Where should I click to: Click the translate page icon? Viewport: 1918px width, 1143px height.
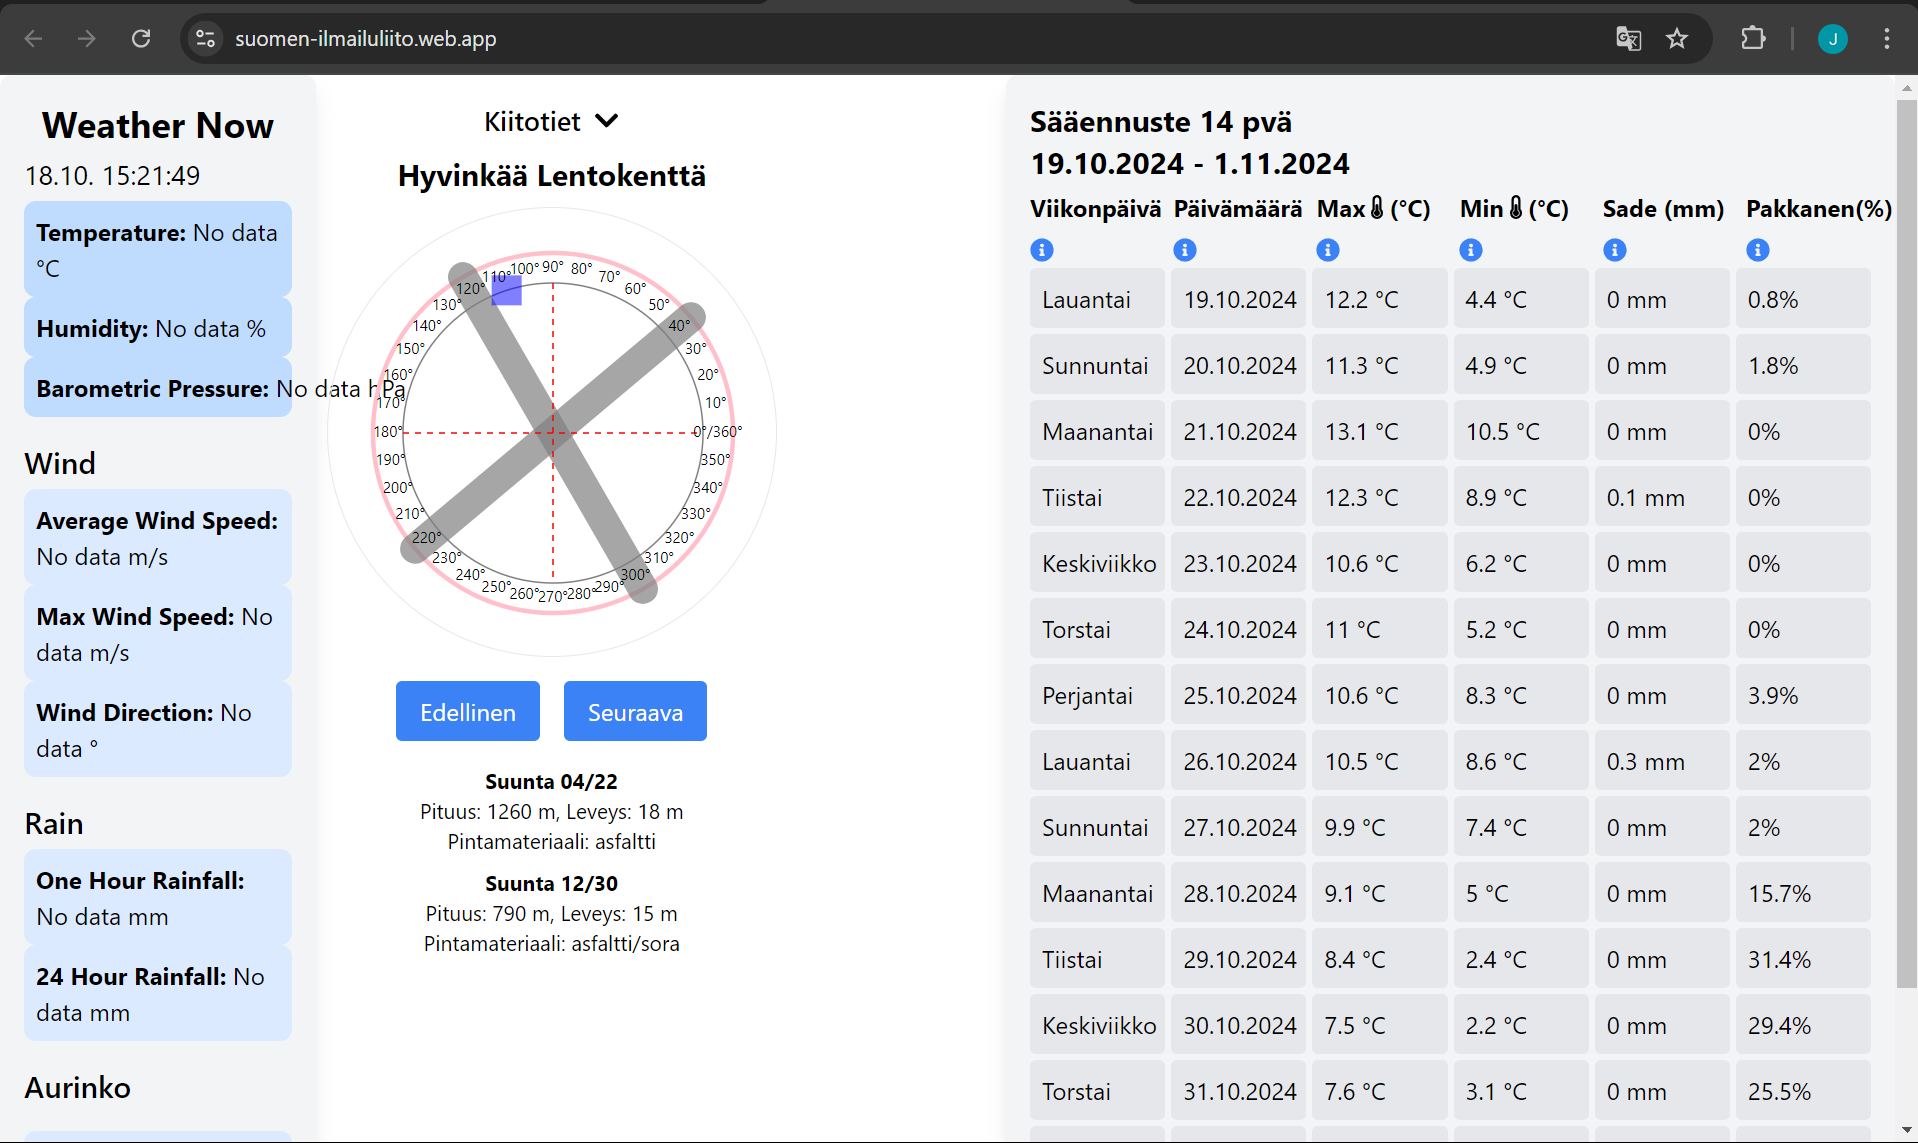click(x=1628, y=39)
